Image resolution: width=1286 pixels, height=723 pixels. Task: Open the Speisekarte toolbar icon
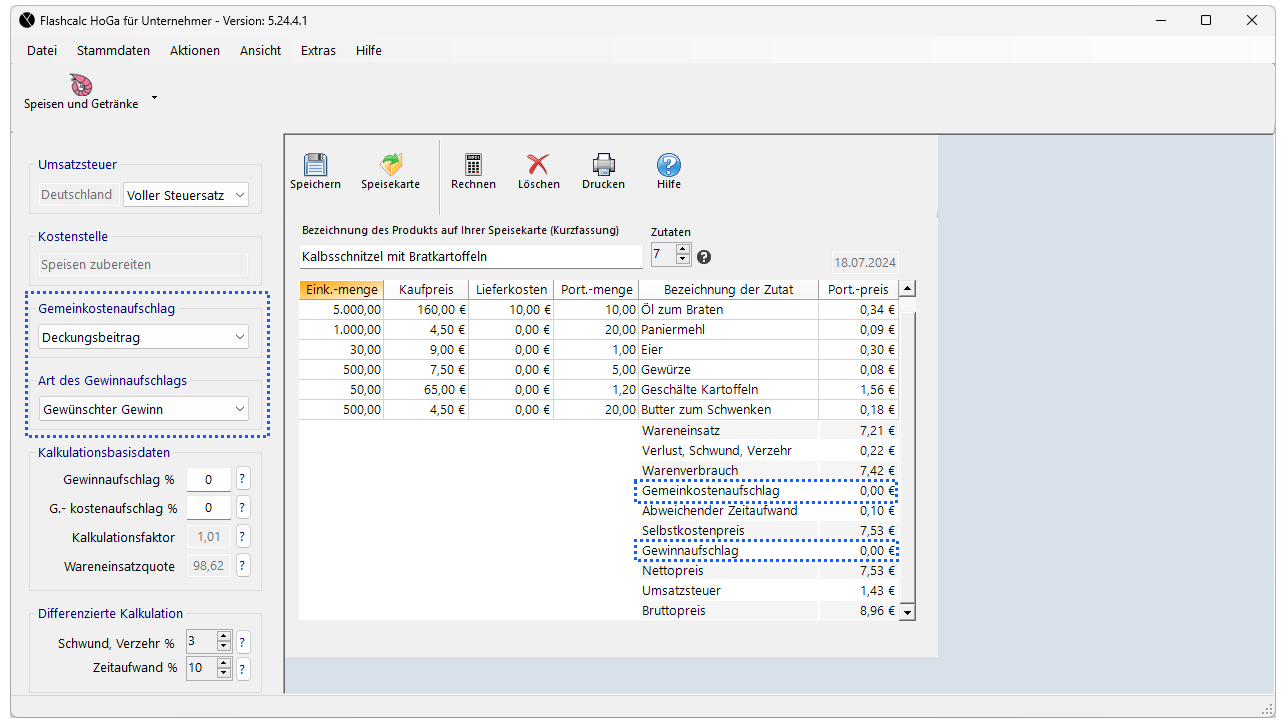click(x=390, y=165)
